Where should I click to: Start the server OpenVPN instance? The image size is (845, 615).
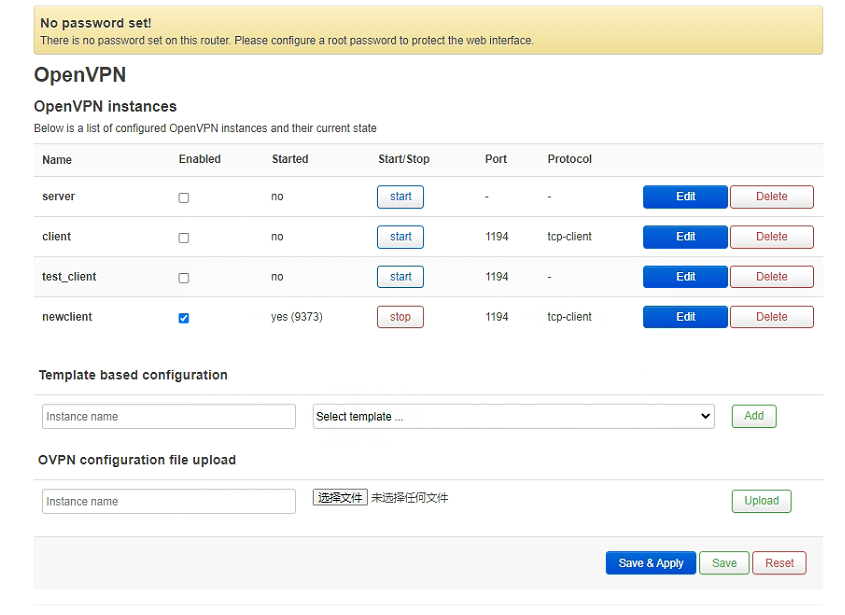(x=400, y=197)
